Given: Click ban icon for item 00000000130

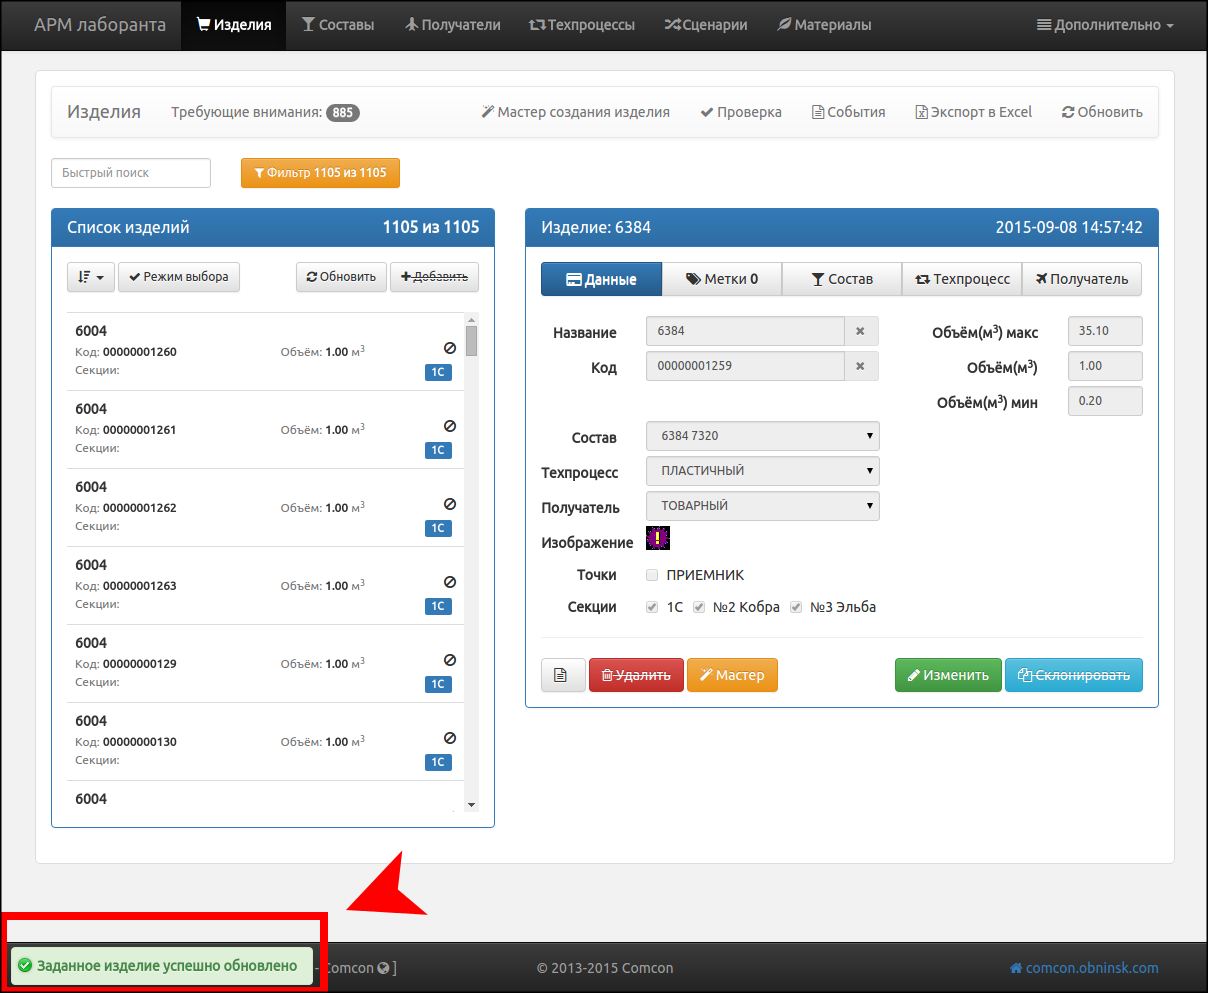Looking at the screenshot, I should (x=450, y=738).
